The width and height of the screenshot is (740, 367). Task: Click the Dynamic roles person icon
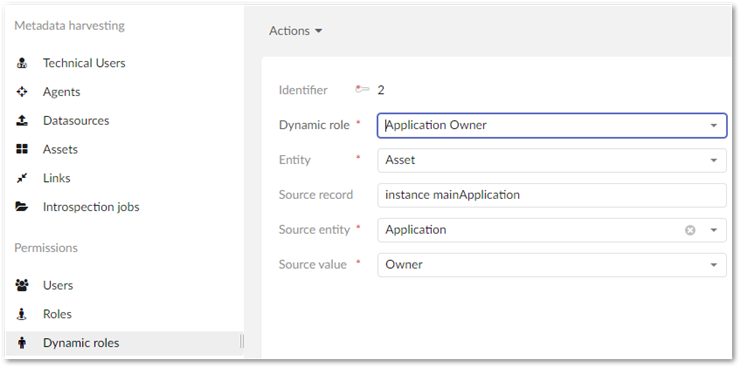tap(22, 343)
